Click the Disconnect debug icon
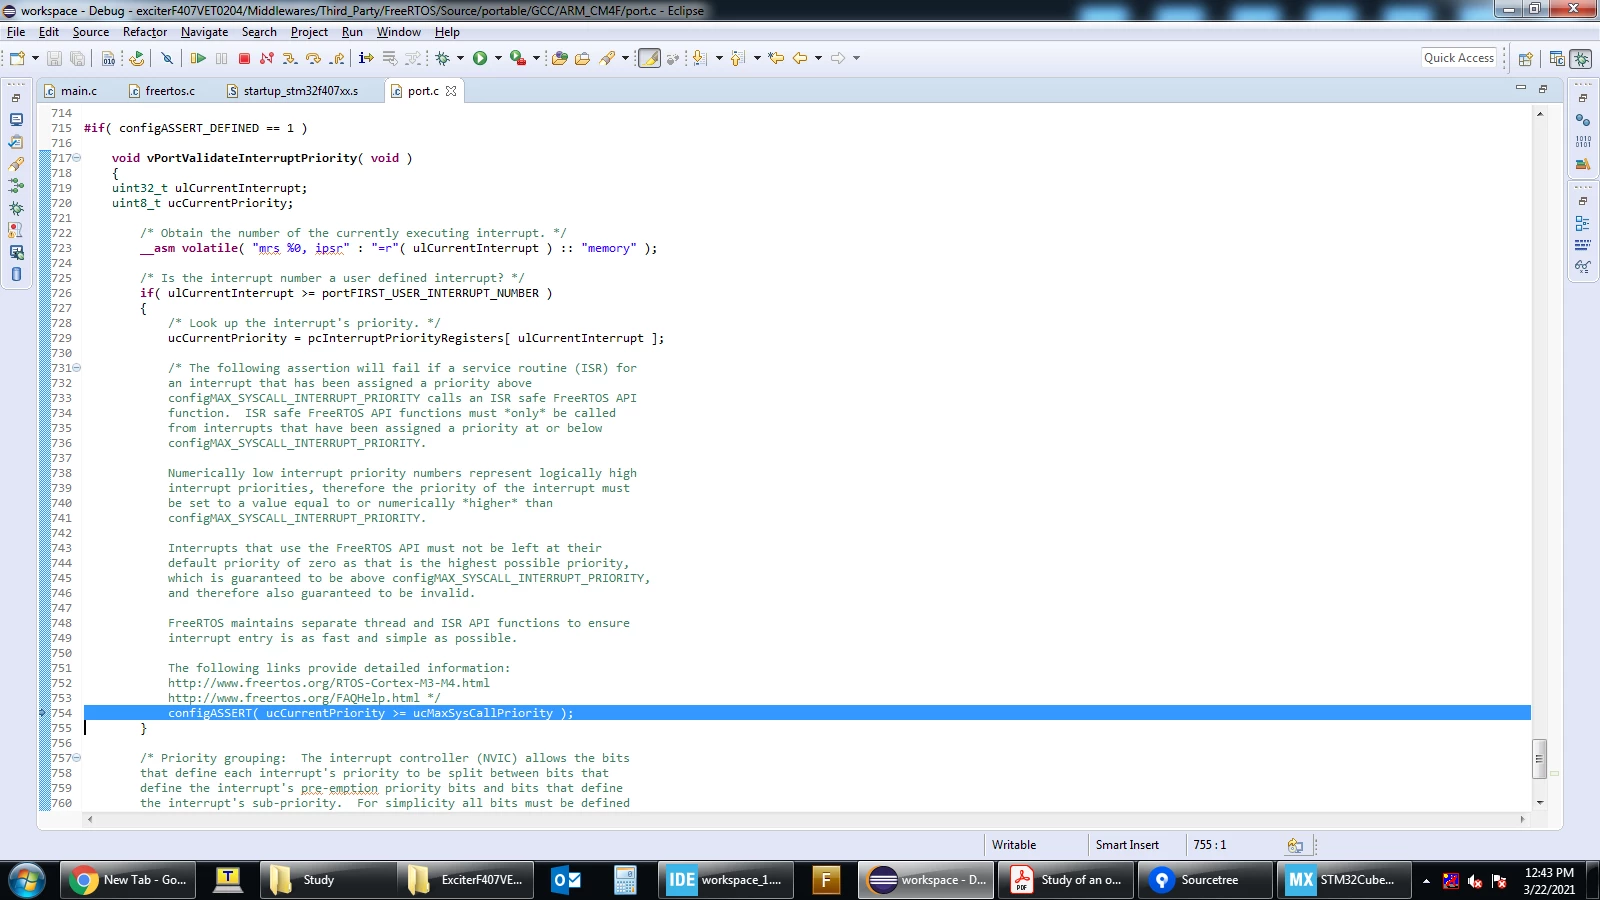The width and height of the screenshot is (1600, 900). click(x=266, y=58)
